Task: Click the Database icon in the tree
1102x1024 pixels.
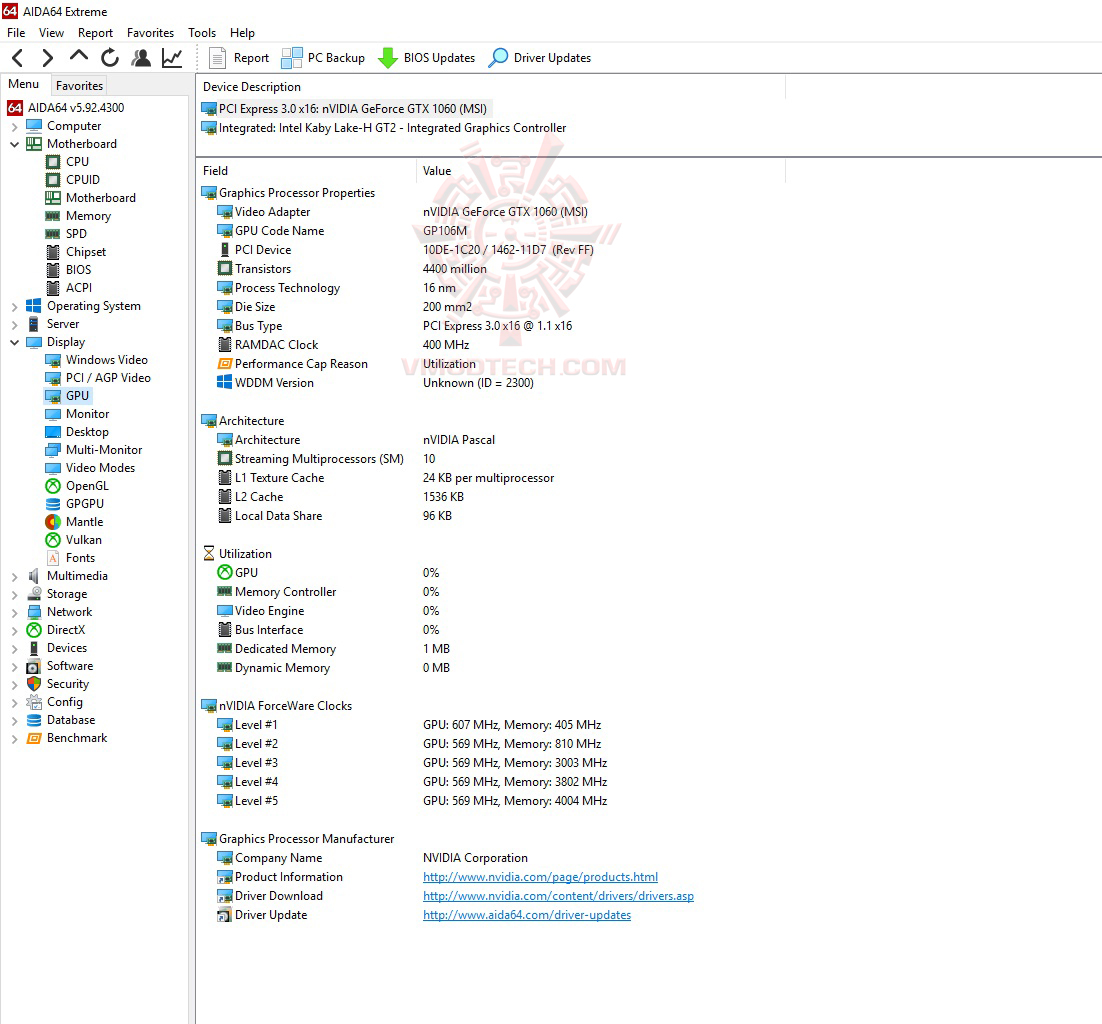Action: point(34,720)
